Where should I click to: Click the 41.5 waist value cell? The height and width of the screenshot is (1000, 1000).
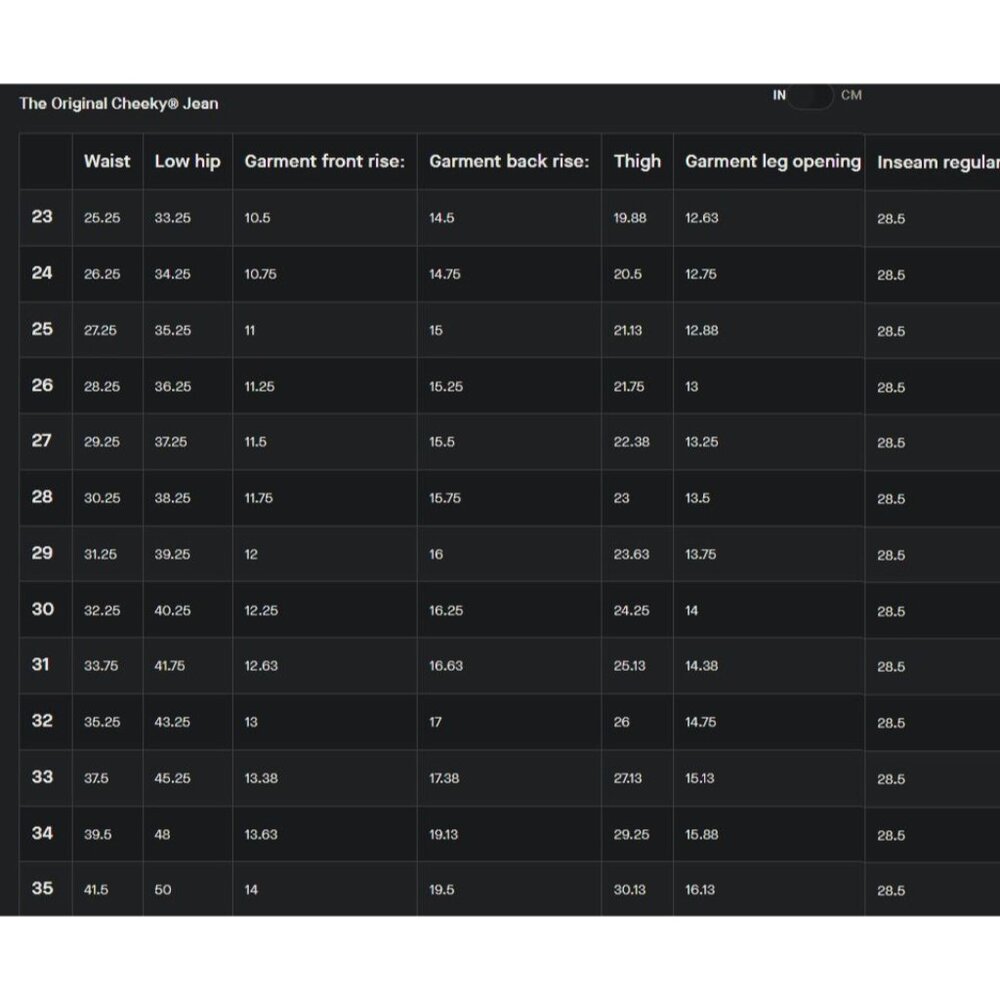(x=97, y=889)
